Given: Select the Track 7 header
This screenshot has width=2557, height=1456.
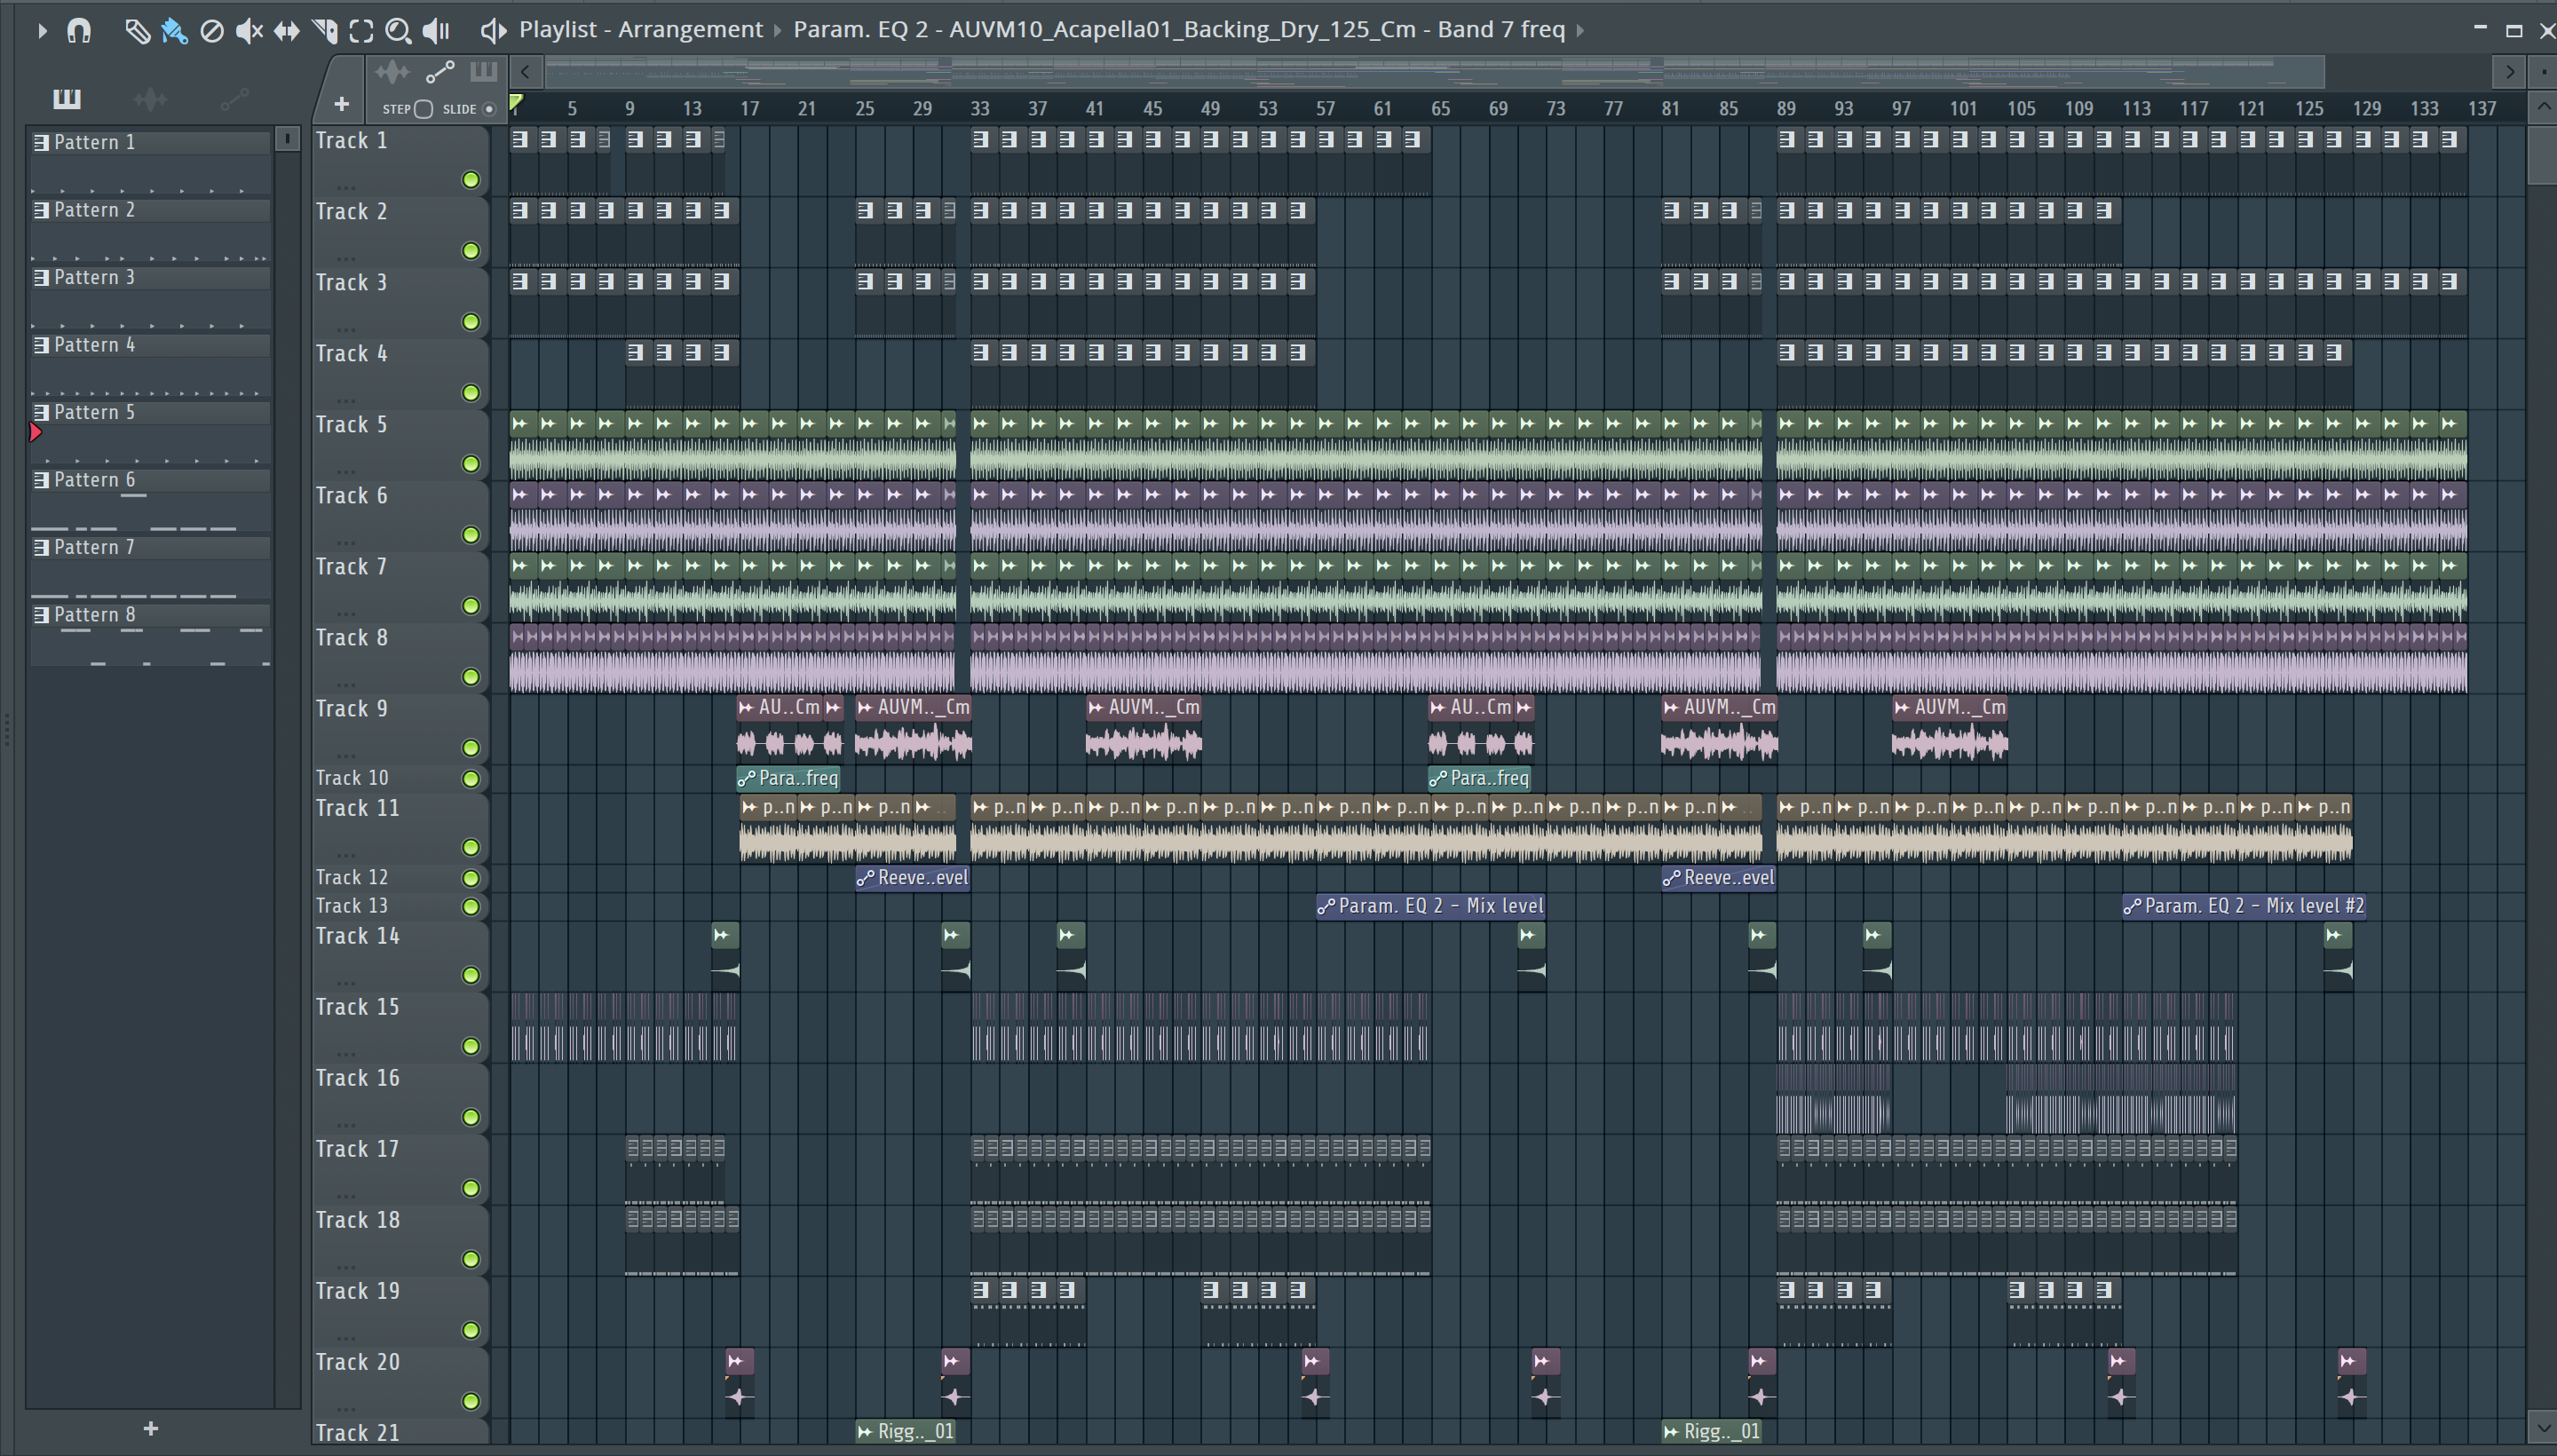Looking at the screenshot, I should point(400,587).
